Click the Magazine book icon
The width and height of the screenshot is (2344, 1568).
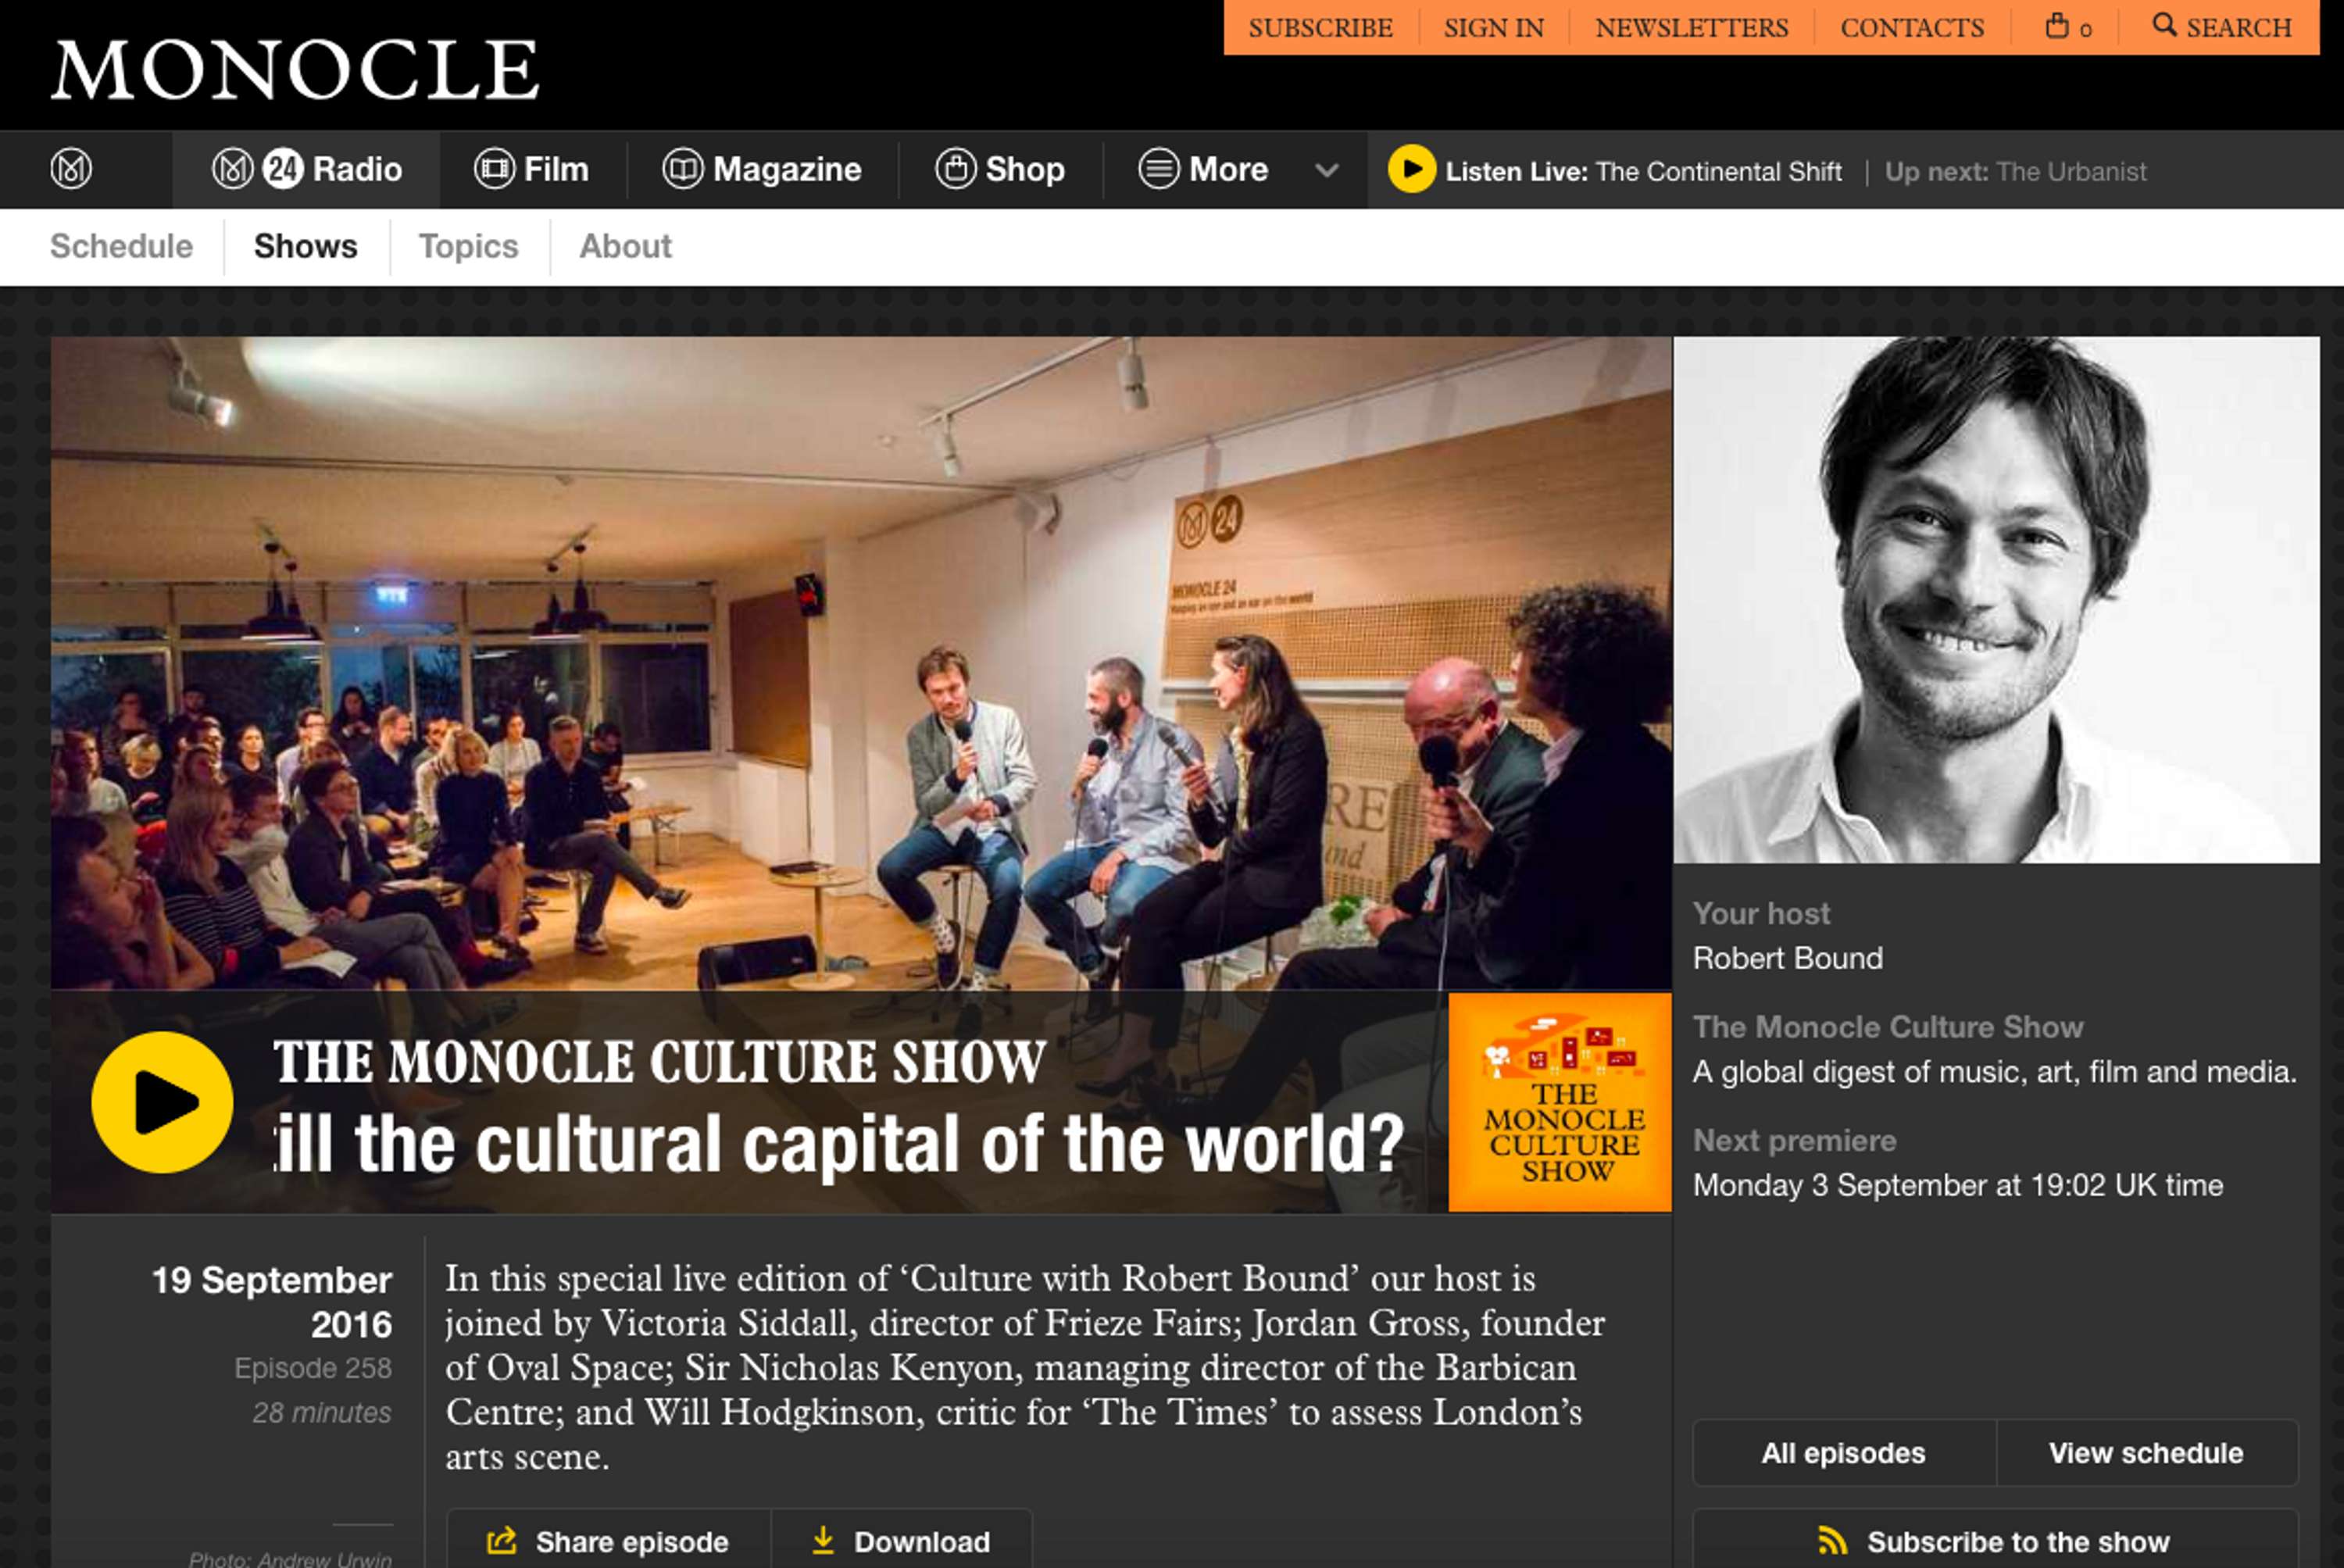(682, 169)
